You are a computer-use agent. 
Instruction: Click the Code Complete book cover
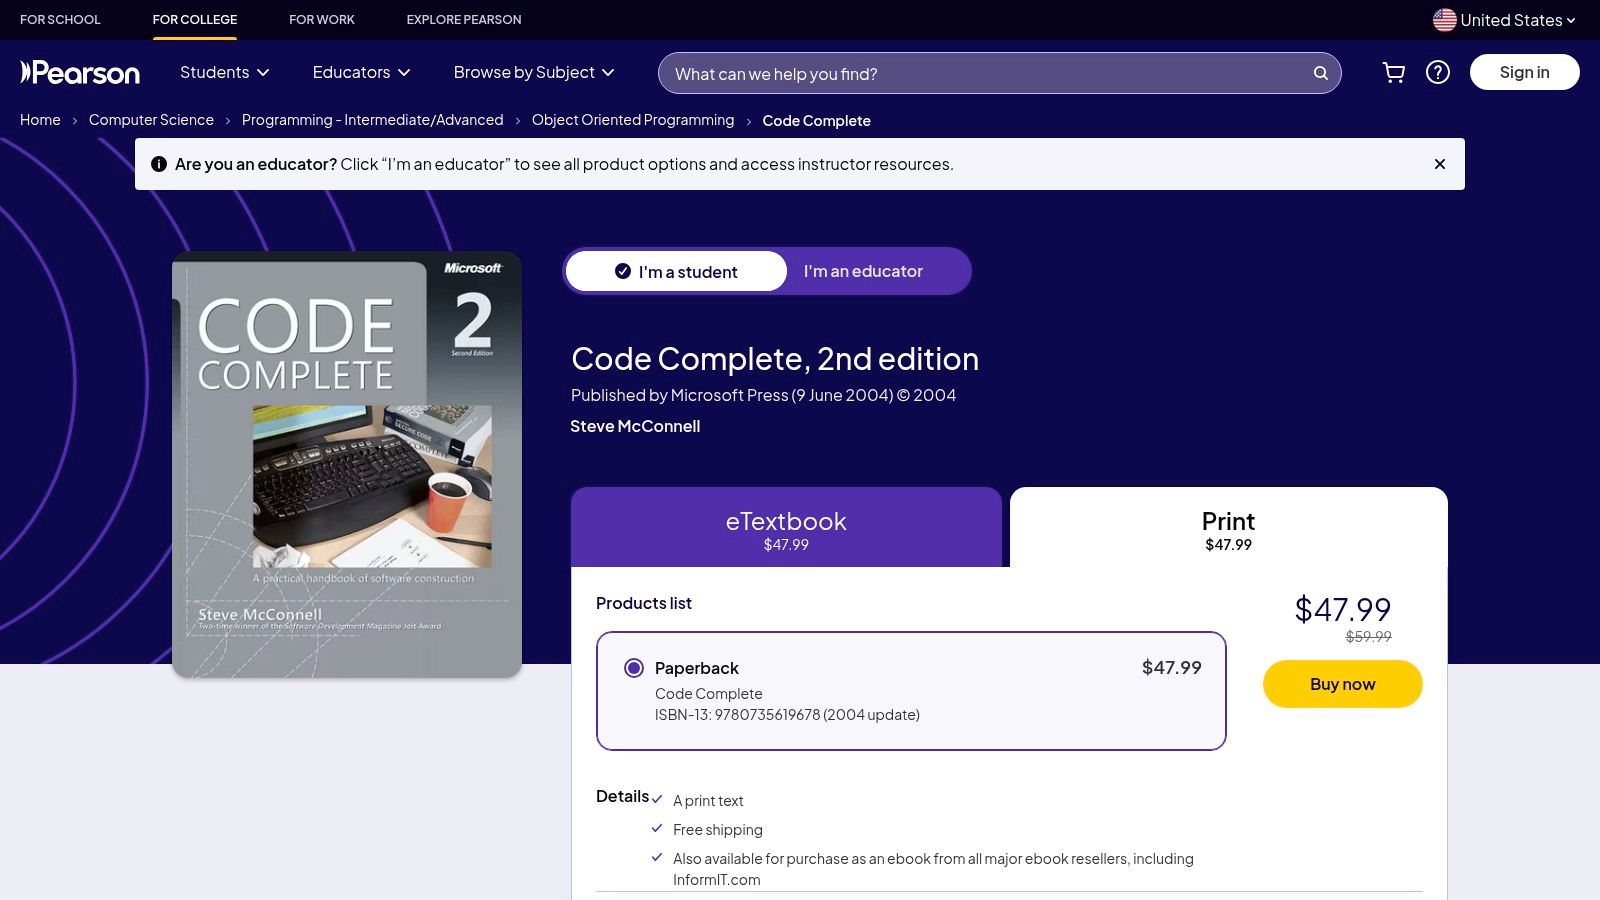pyautogui.click(x=347, y=464)
